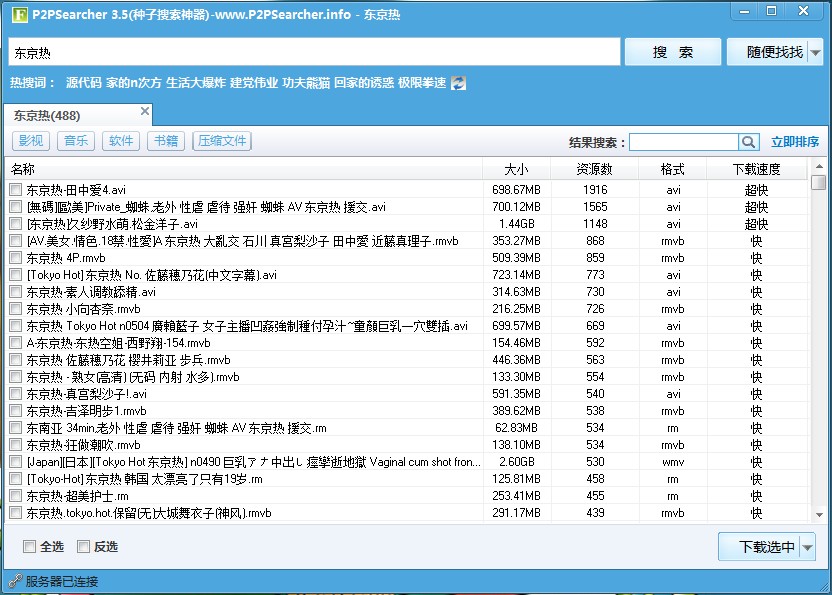
Task: Open the 下载选中 dropdown arrow
Action: [807, 547]
